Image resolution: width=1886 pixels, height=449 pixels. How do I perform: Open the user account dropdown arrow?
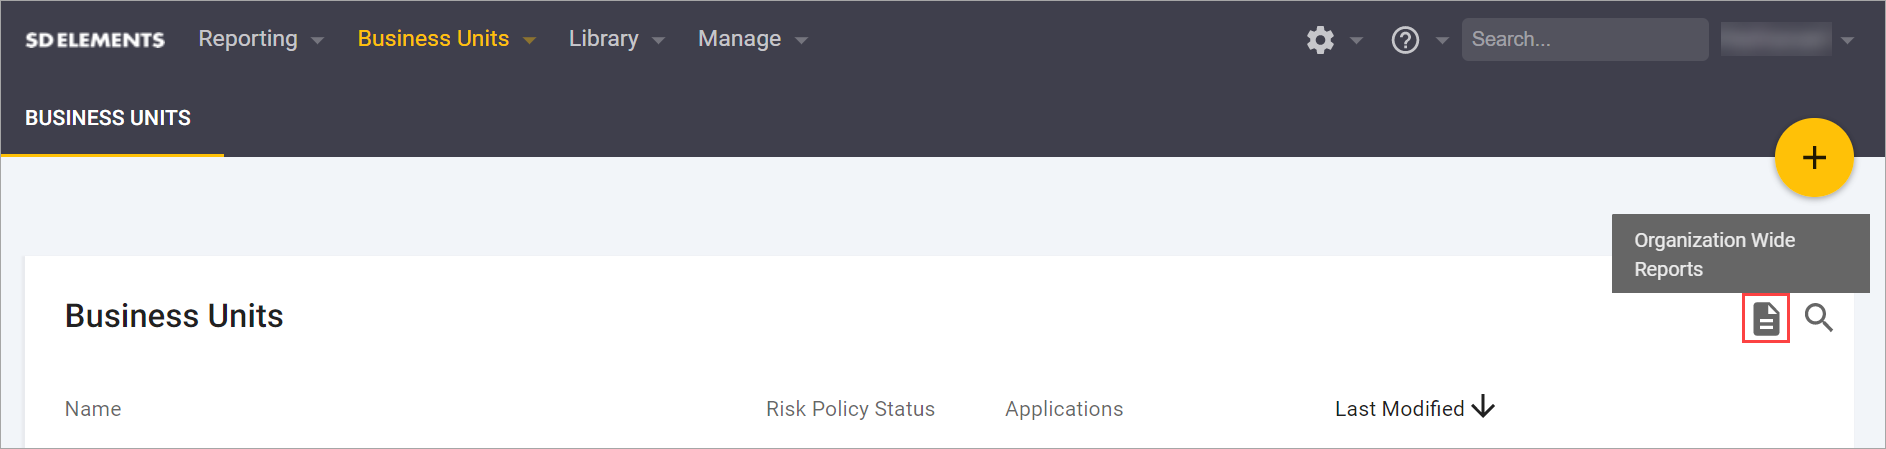pyautogui.click(x=1847, y=41)
